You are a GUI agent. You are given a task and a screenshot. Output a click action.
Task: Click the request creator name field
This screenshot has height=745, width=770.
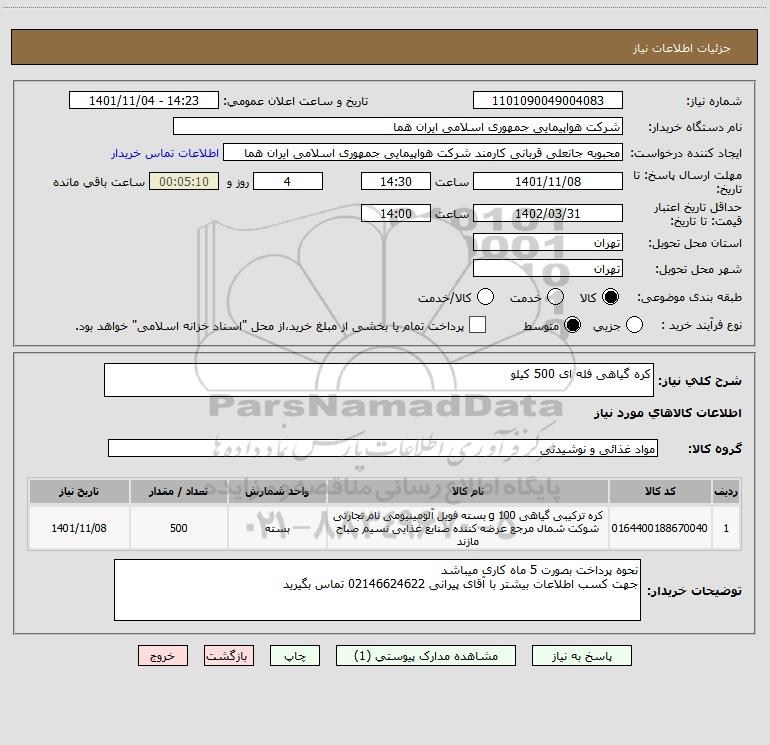point(423,153)
